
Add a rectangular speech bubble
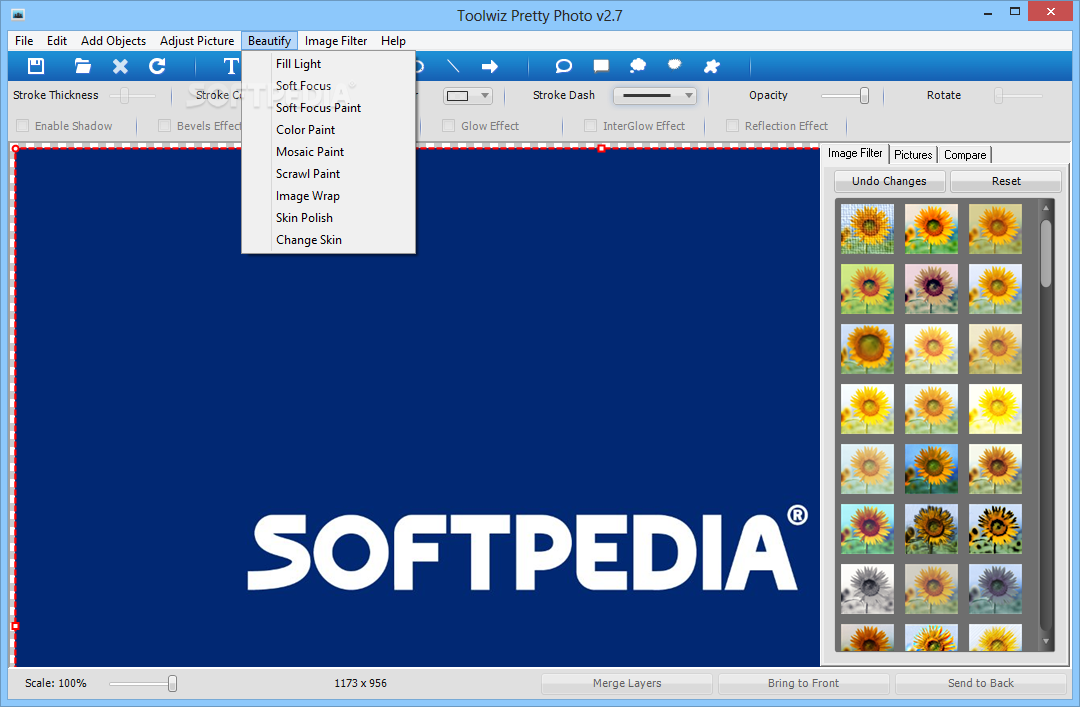click(601, 66)
